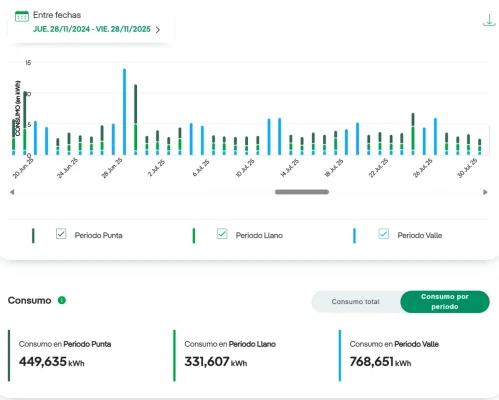
Task: Click the 449,635 kWh Punta value
Action: tap(52, 362)
